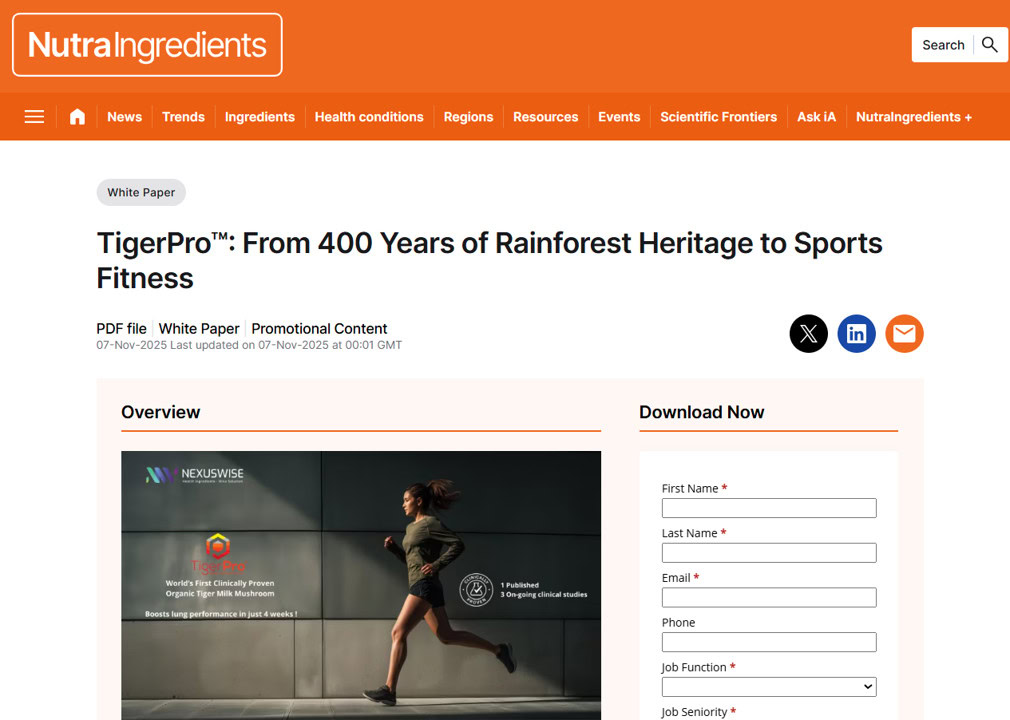Open Scientific Frontiers section
The image size is (1010, 720).
click(x=718, y=117)
